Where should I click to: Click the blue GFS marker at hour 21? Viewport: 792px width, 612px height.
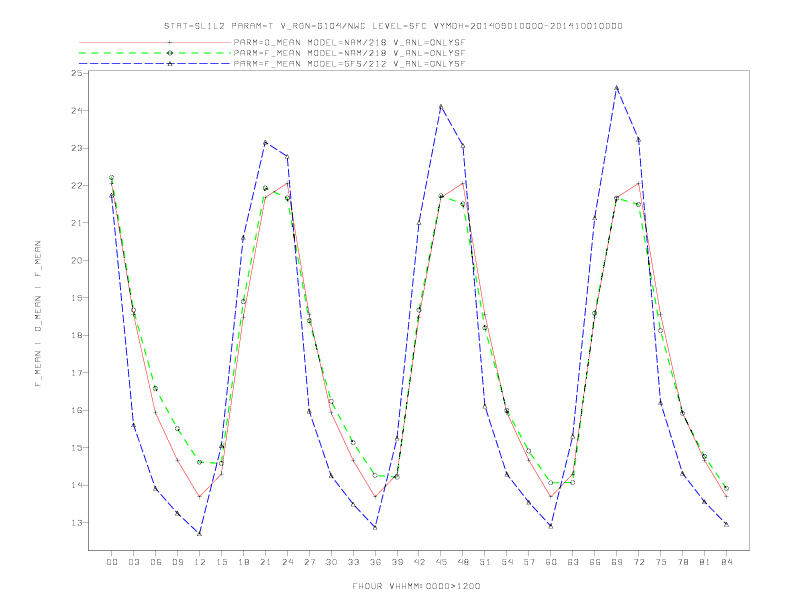click(265, 143)
